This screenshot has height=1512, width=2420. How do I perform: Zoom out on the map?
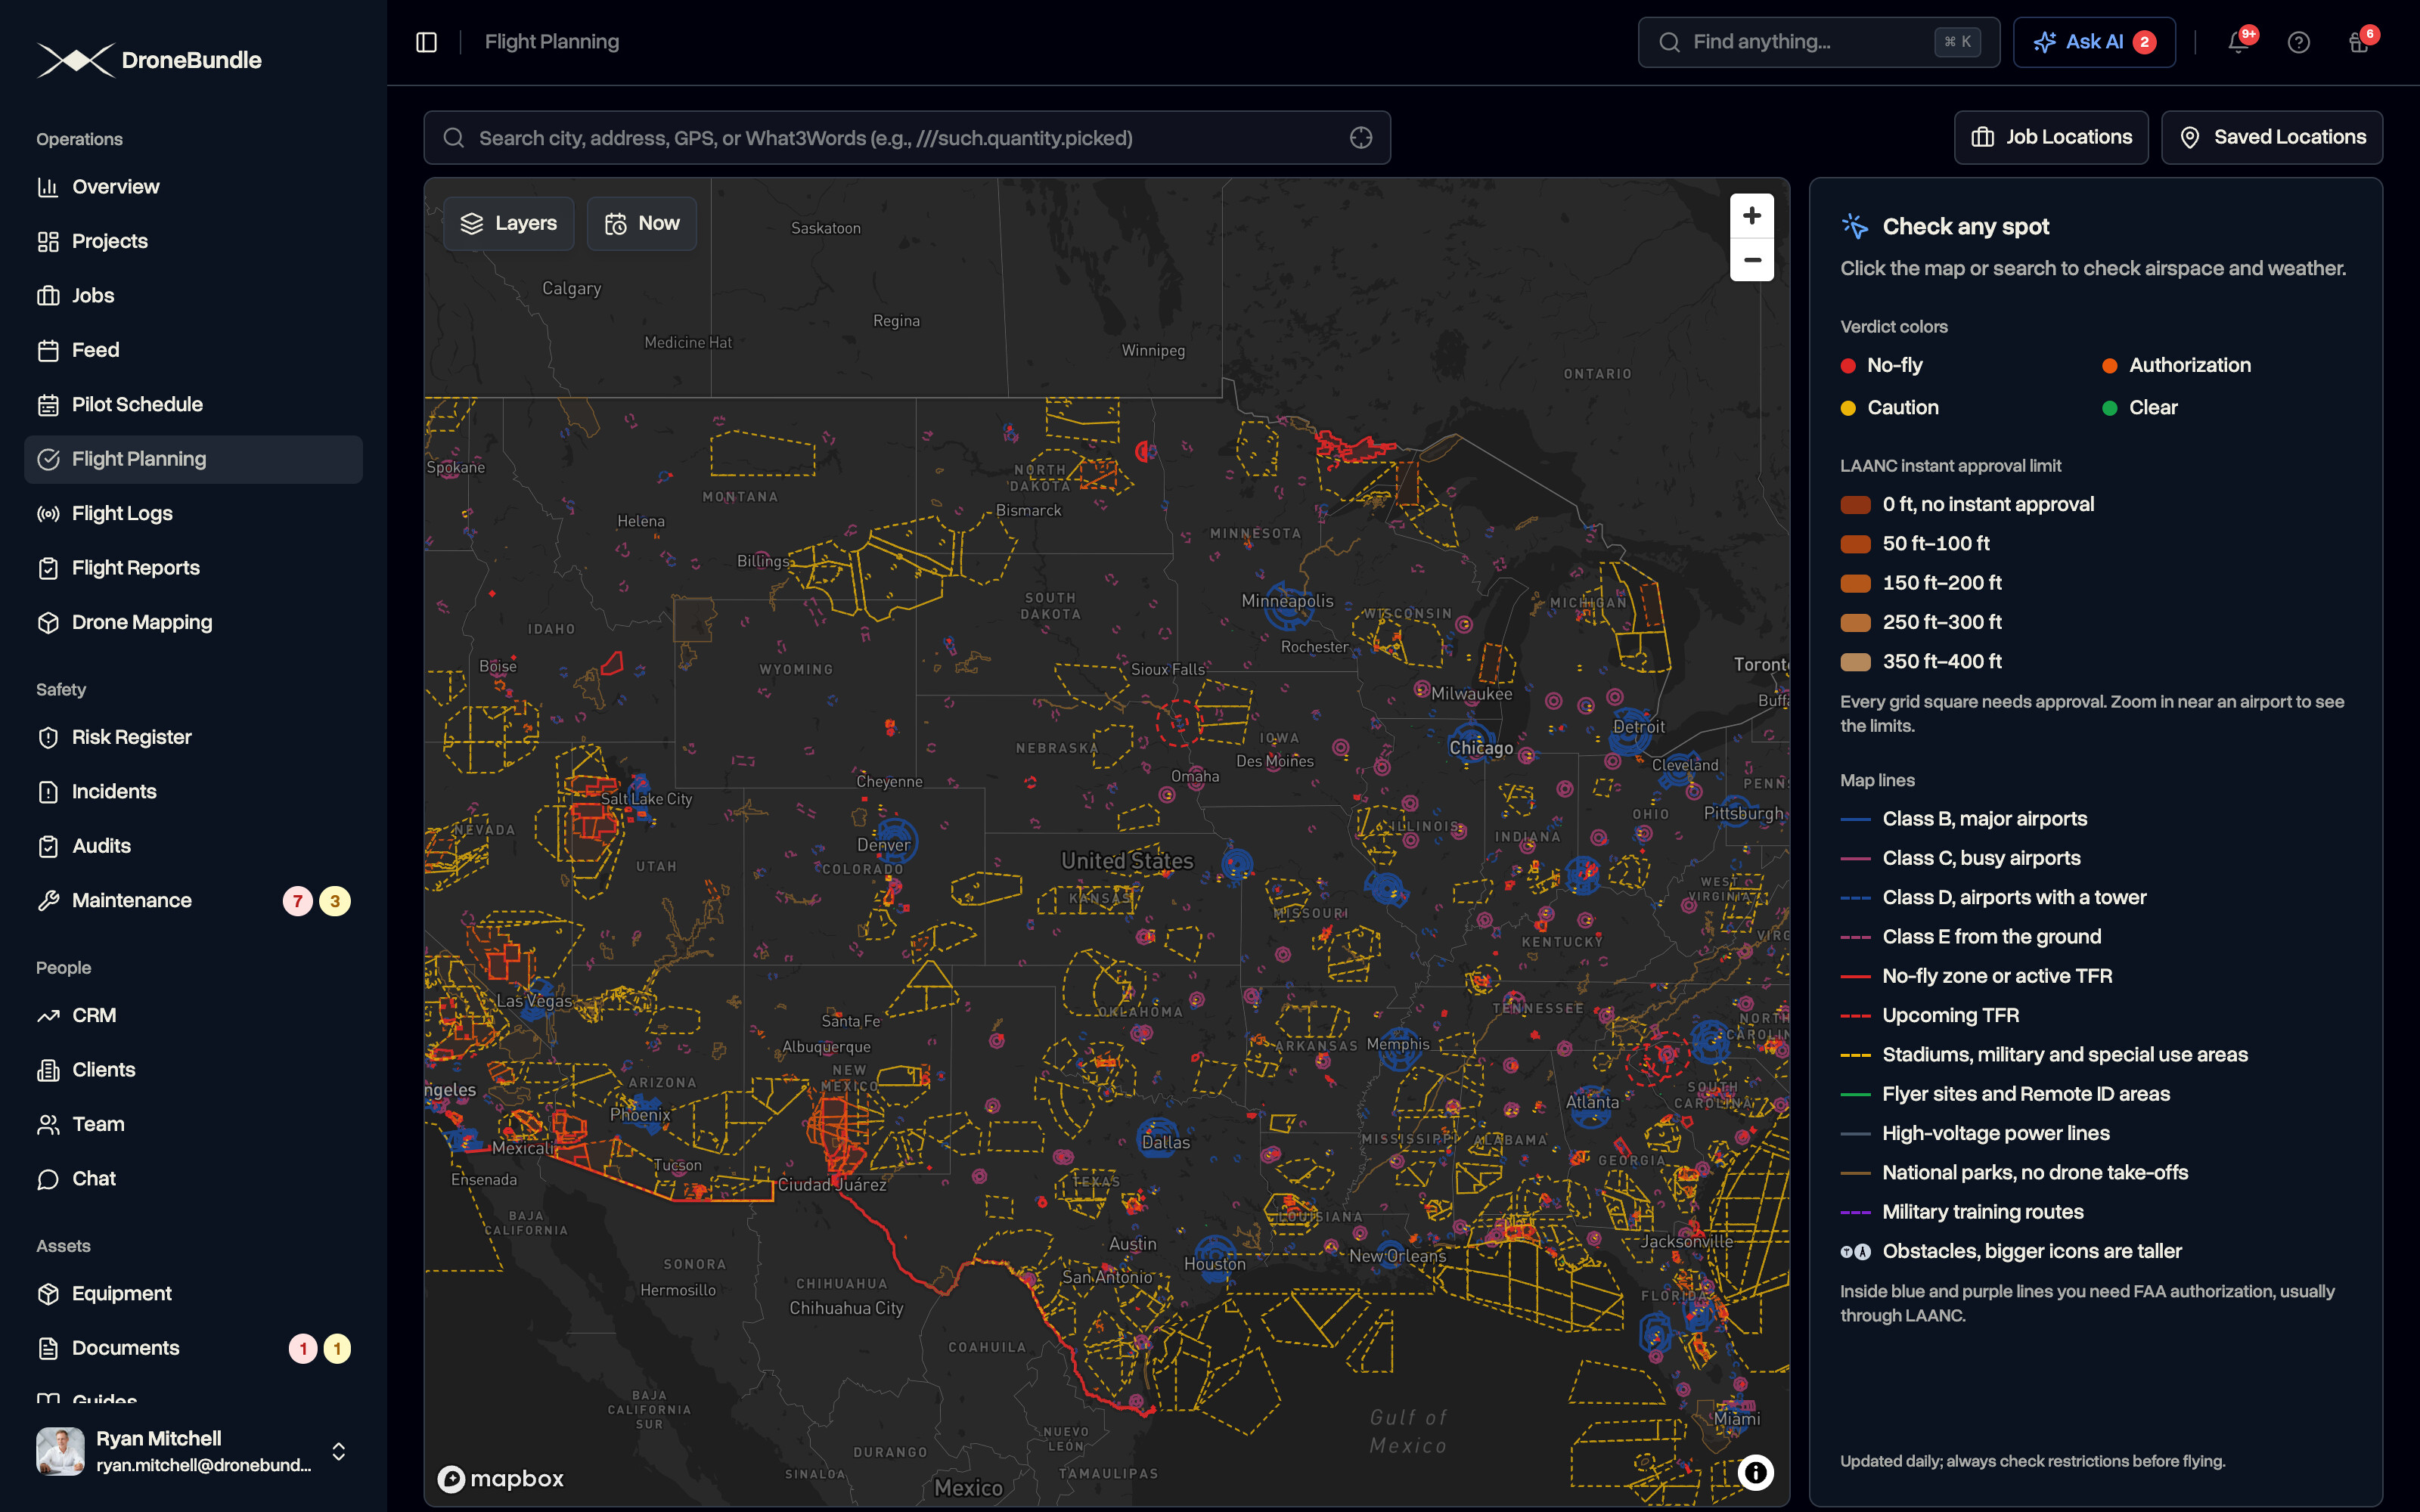pyautogui.click(x=1752, y=260)
